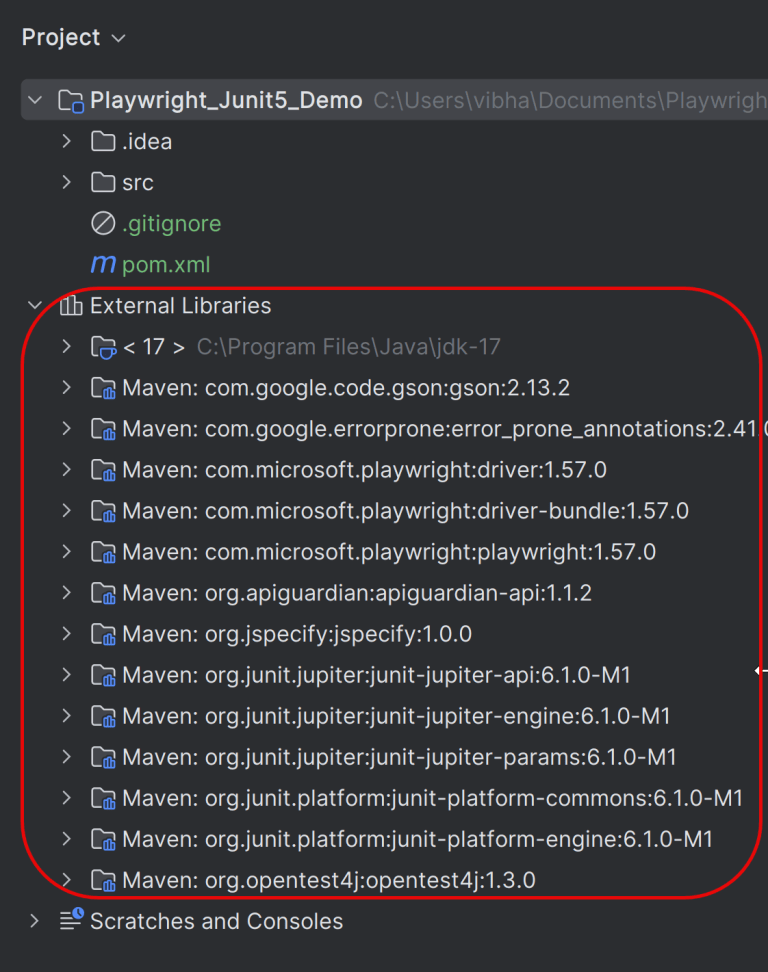Select the Playwright_Junit5_Demo project name

pyautogui.click(x=226, y=100)
